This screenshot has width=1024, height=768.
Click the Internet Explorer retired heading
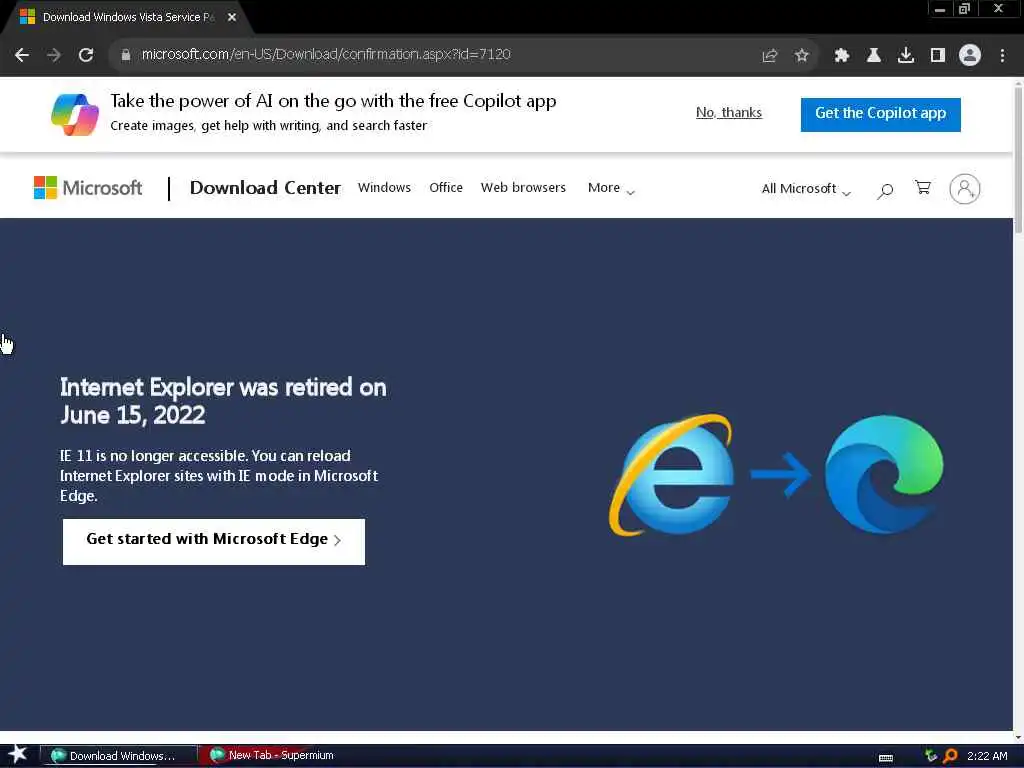pyautogui.click(x=223, y=401)
